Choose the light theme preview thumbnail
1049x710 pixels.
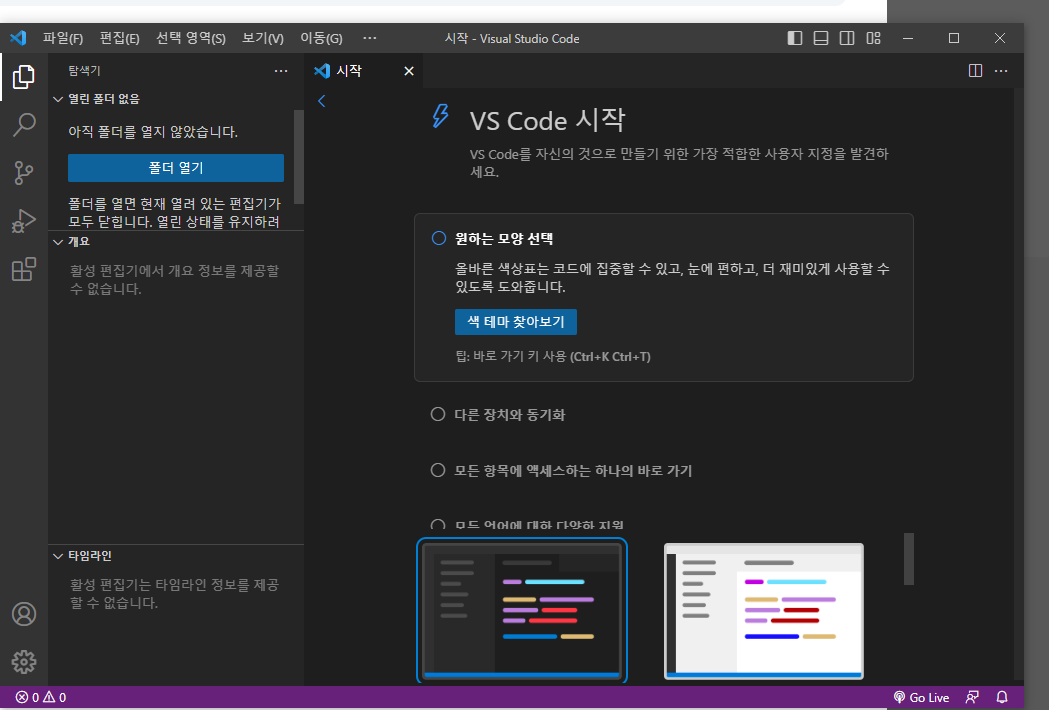coord(763,611)
